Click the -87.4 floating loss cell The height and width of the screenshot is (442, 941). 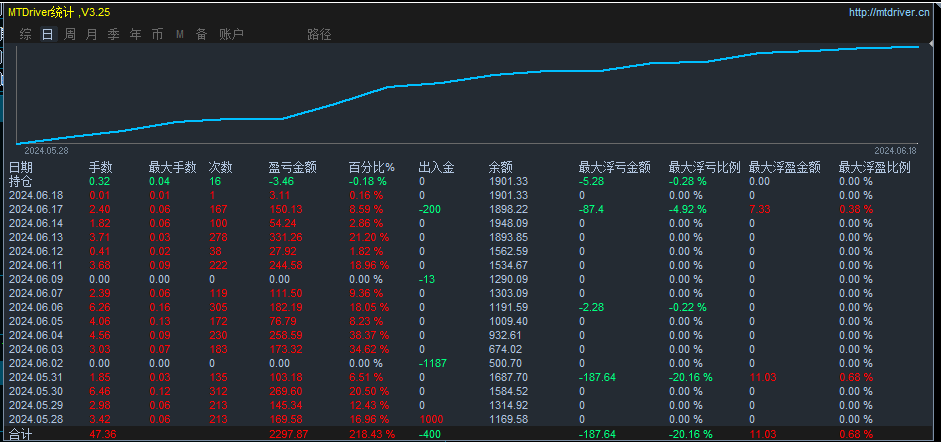tap(591, 209)
